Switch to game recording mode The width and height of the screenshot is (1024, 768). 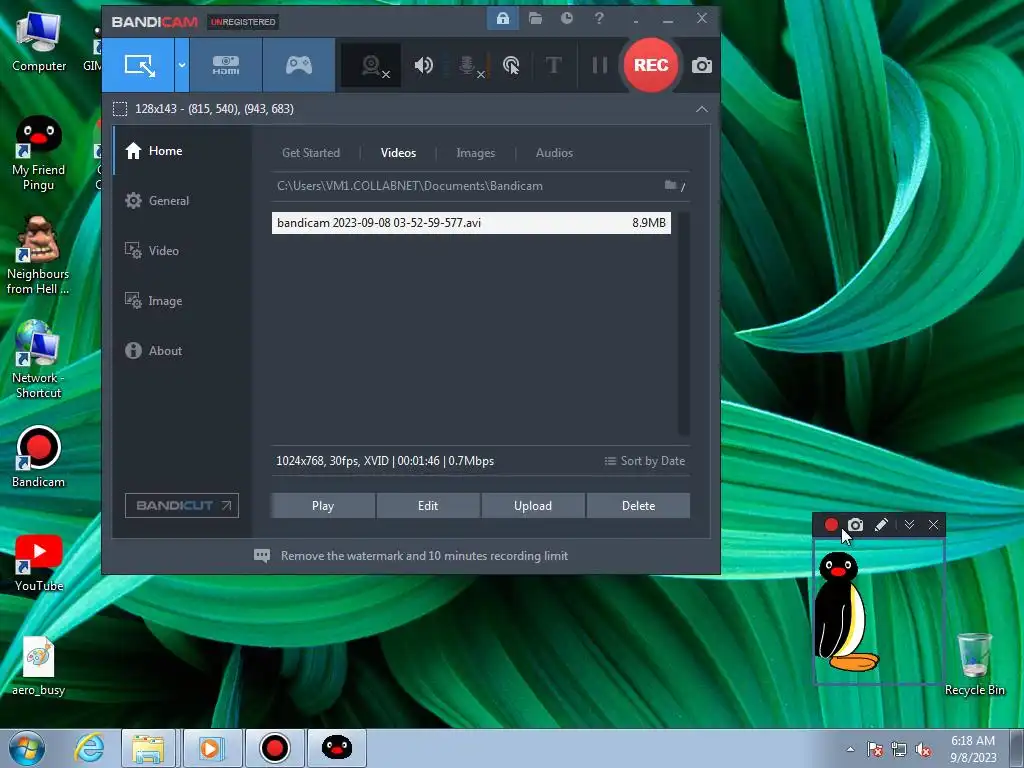coord(299,65)
